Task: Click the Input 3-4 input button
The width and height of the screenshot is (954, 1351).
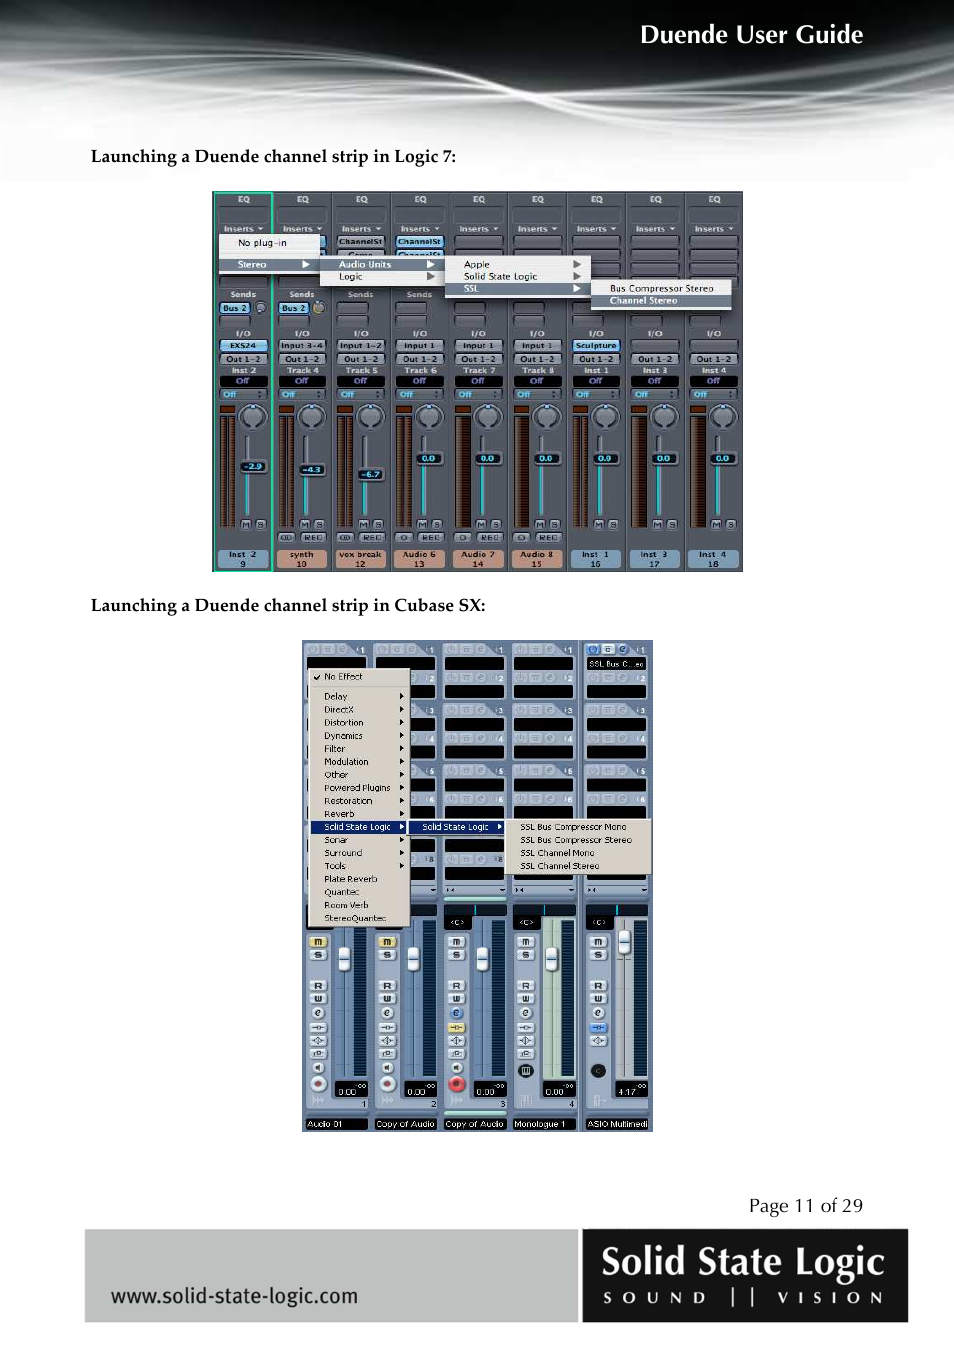Action: click(x=302, y=346)
